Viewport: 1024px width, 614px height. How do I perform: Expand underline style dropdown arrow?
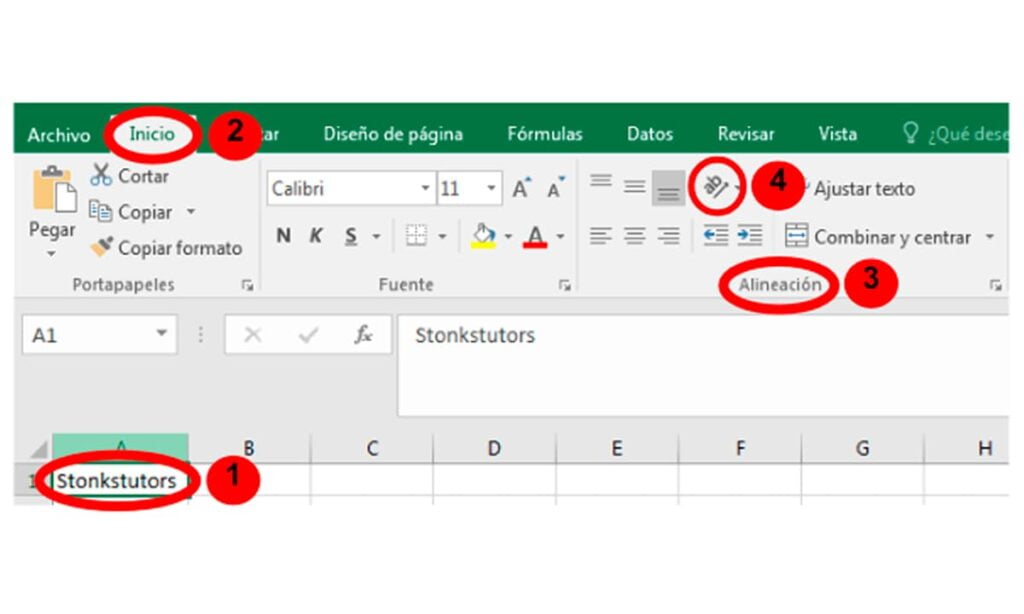(x=376, y=236)
